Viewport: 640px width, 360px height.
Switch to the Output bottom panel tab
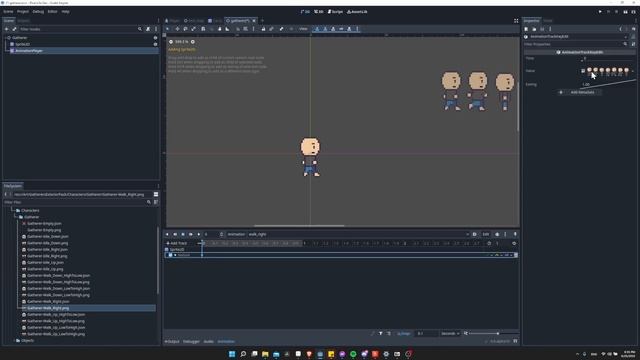click(x=172, y=342)
